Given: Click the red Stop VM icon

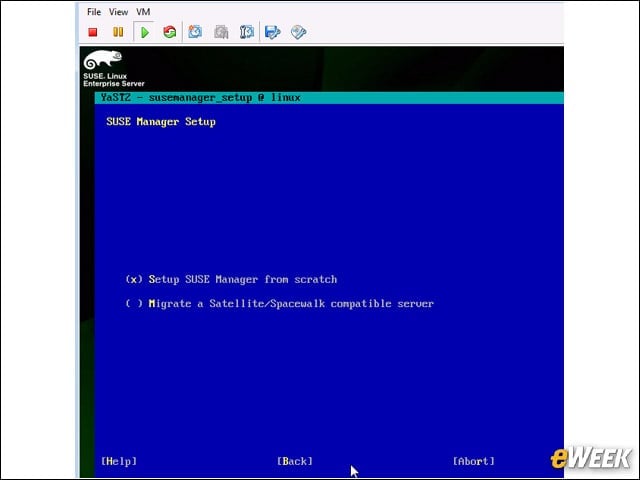Looking at the screenshot, I should [93, 32].
